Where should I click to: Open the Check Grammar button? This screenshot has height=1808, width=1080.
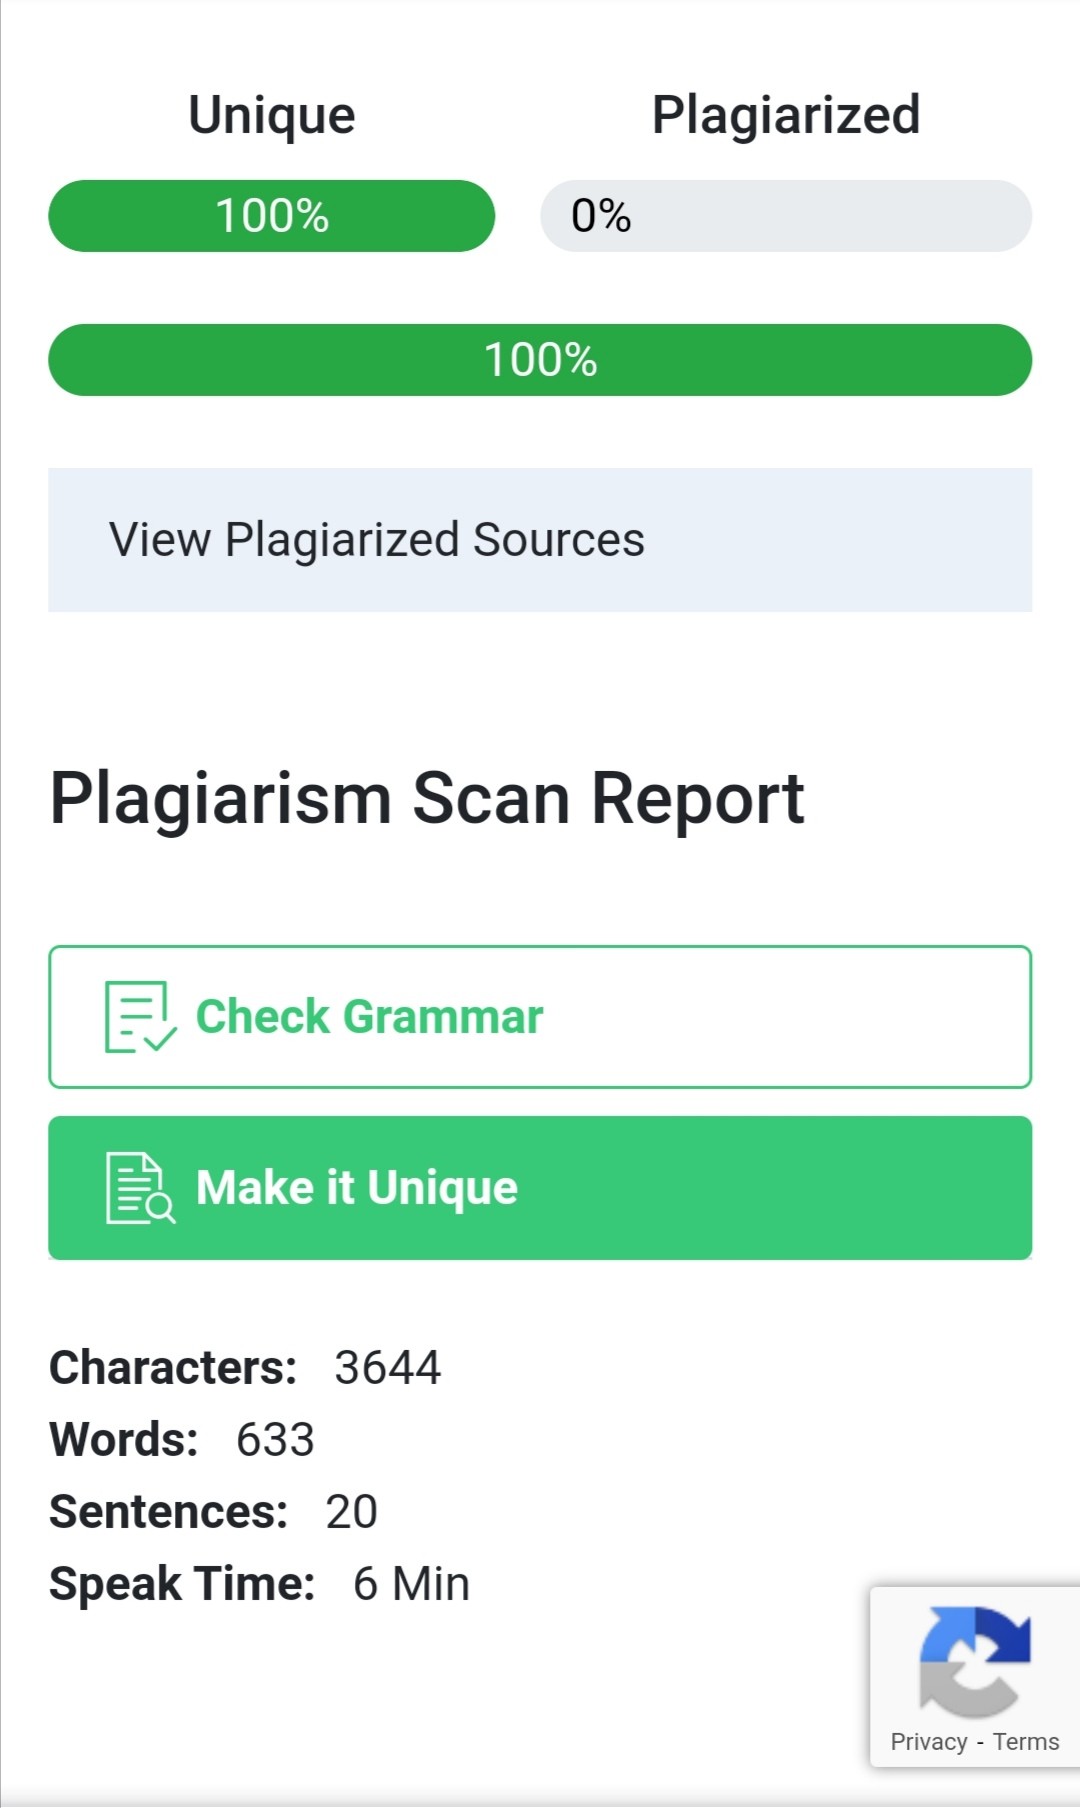pyautogui.click(x=540, y=1017)
